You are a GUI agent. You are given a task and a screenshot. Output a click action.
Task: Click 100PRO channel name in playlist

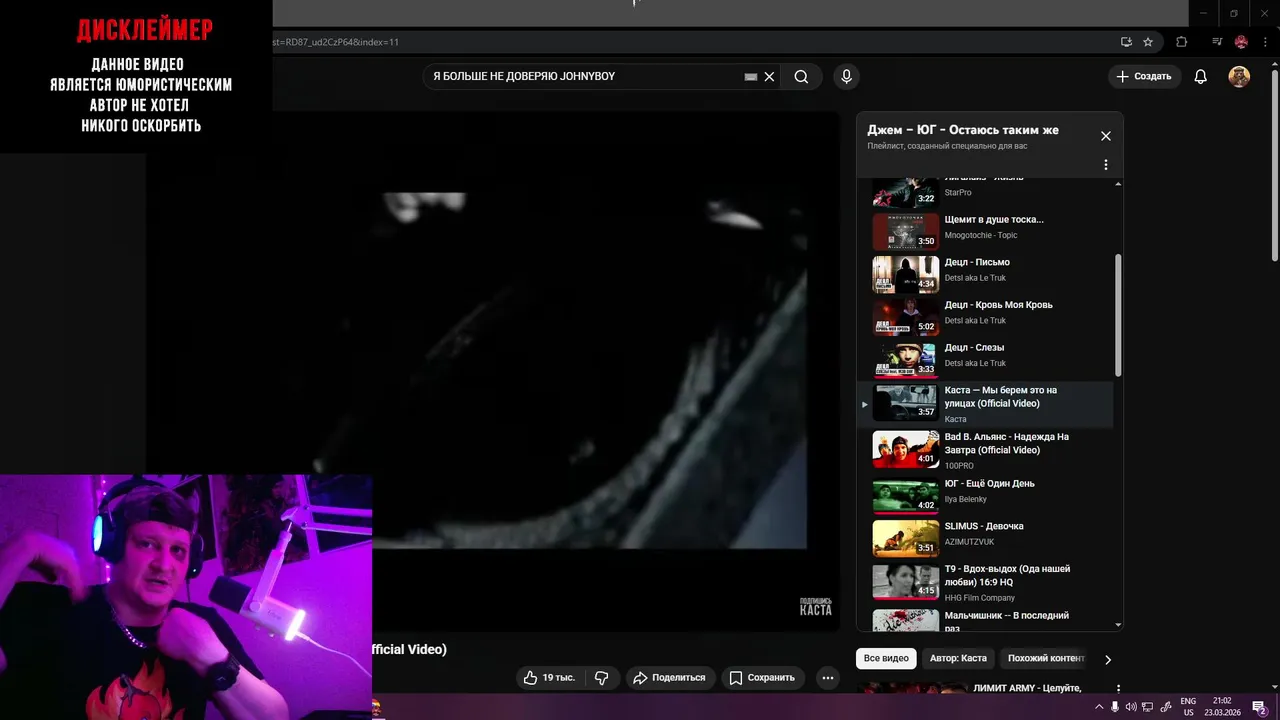959,466
